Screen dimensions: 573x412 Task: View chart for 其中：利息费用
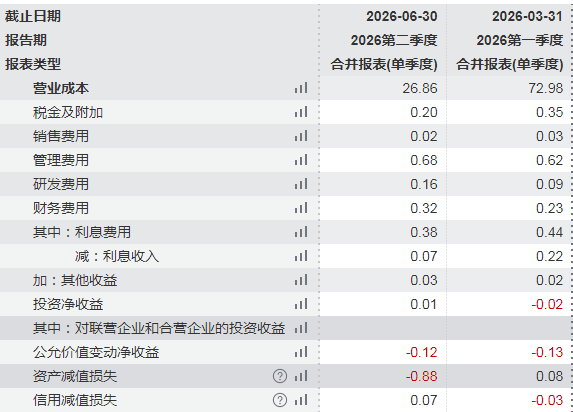(301, 232)
